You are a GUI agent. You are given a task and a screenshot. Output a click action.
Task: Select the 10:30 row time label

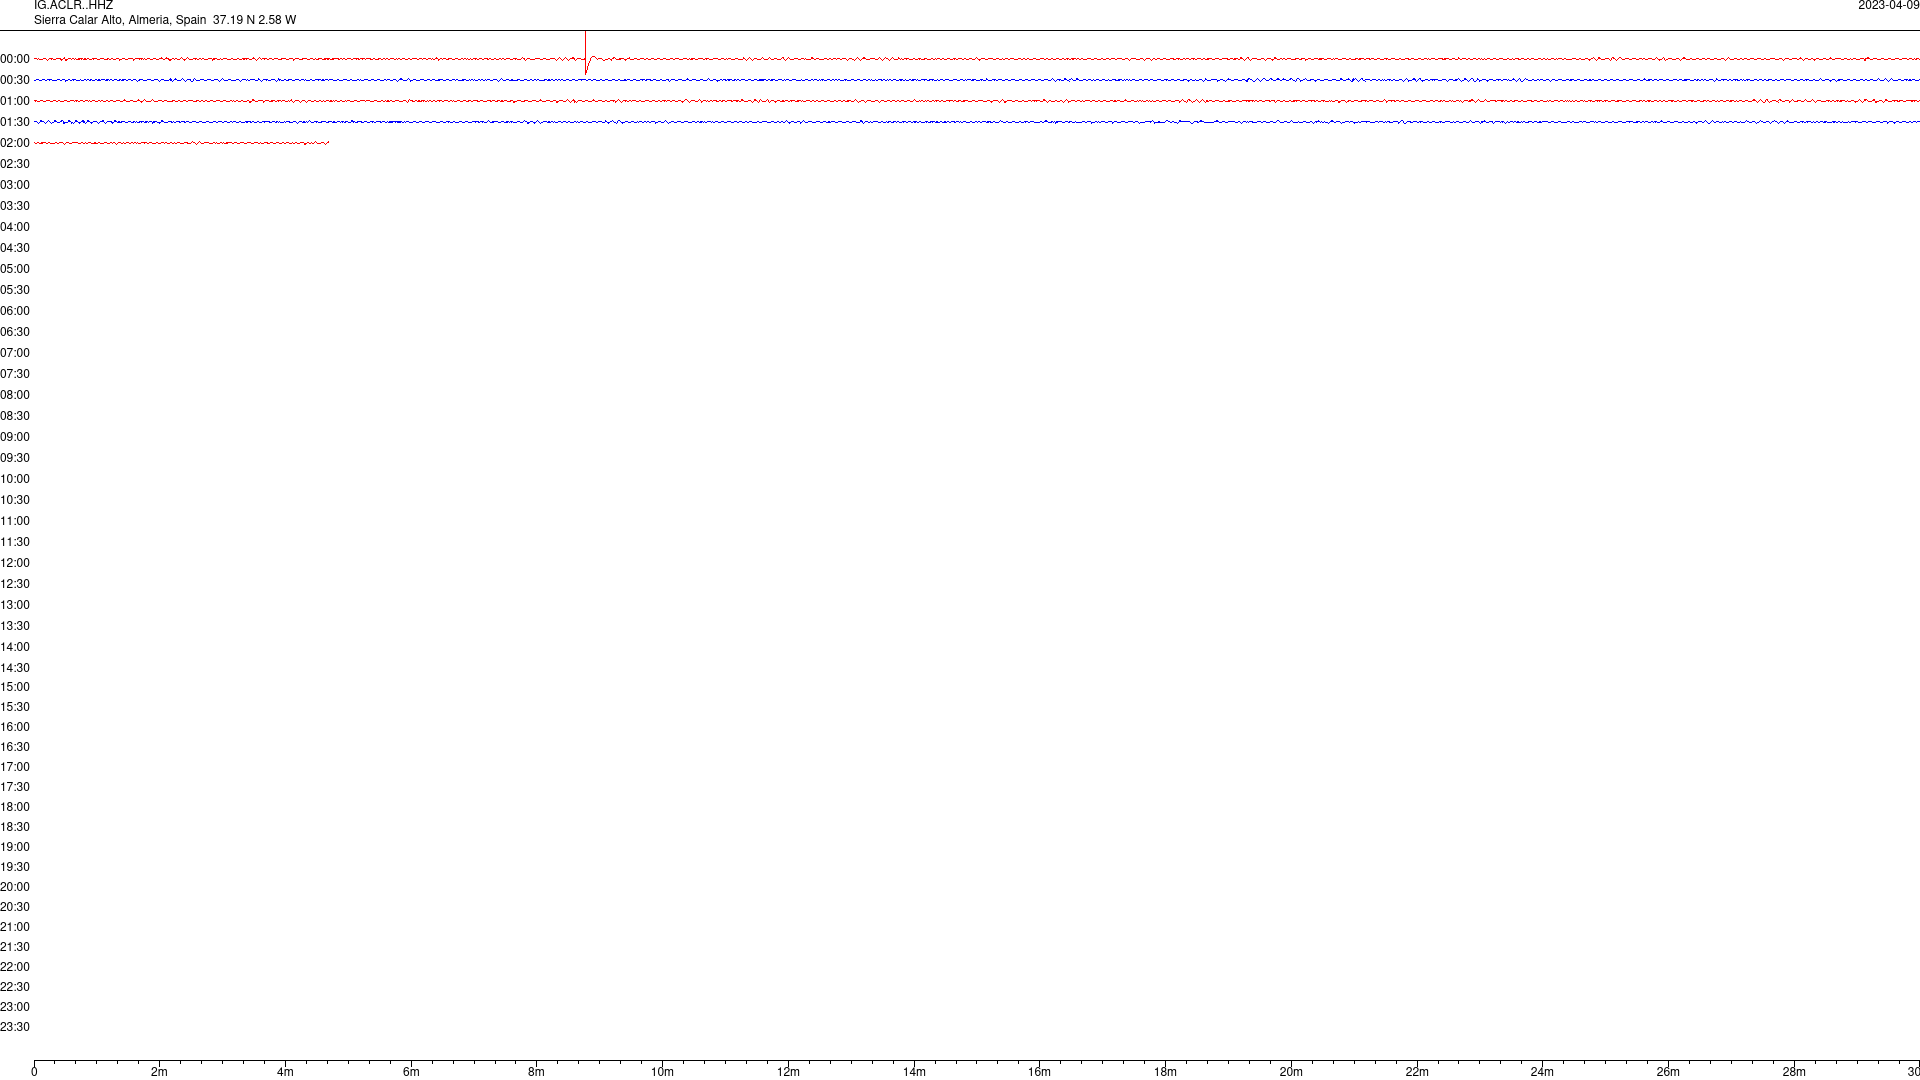click(15, 500)
